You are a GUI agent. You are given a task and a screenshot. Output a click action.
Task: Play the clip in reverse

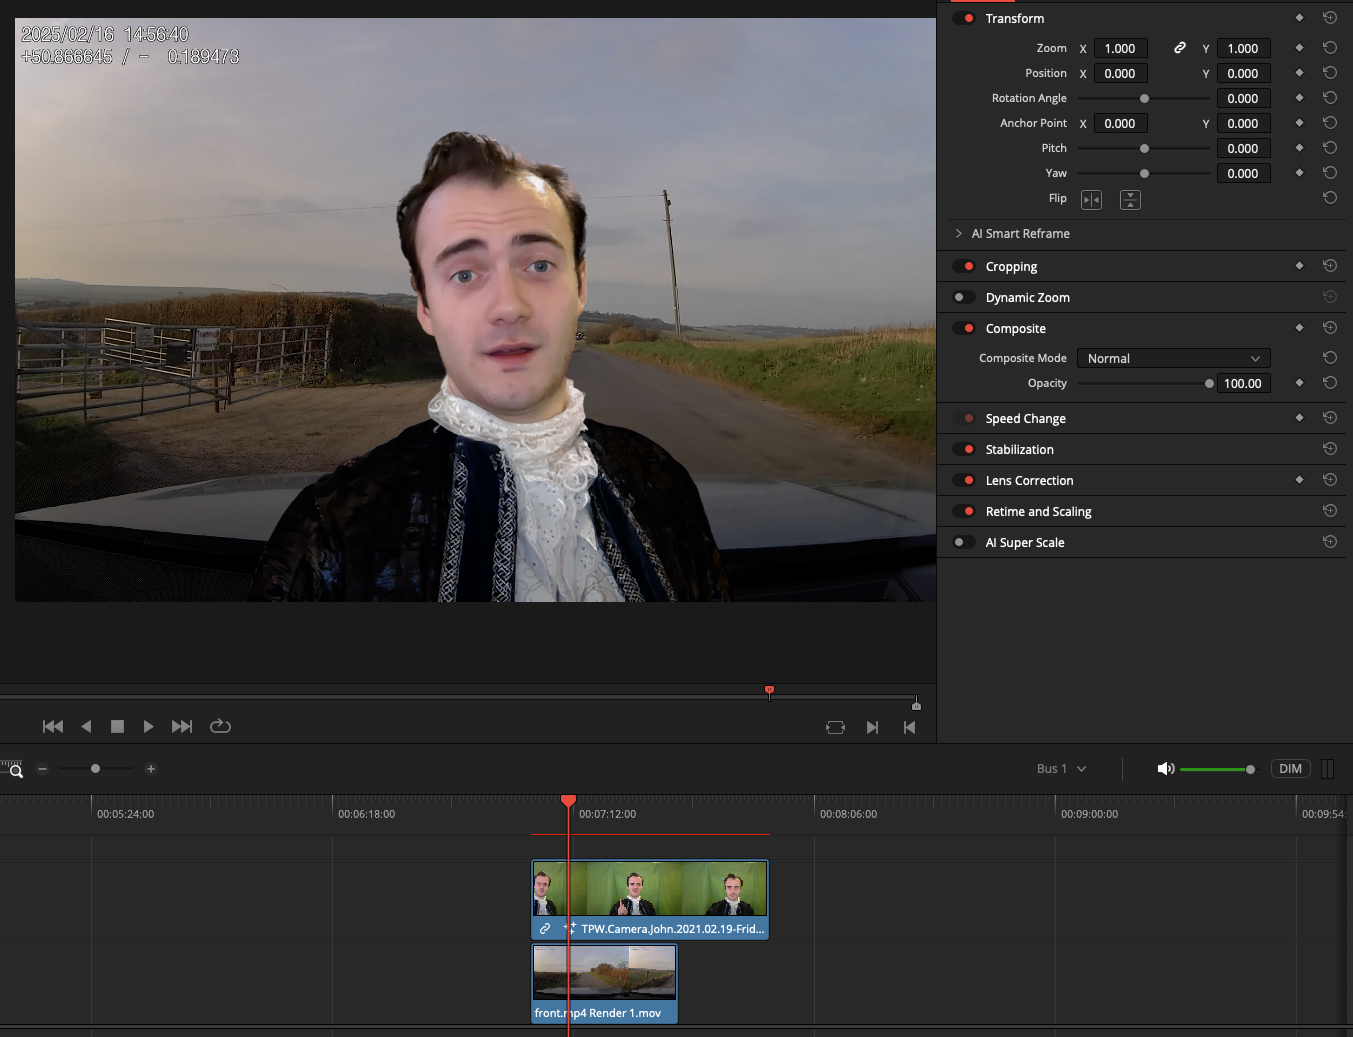86,726
